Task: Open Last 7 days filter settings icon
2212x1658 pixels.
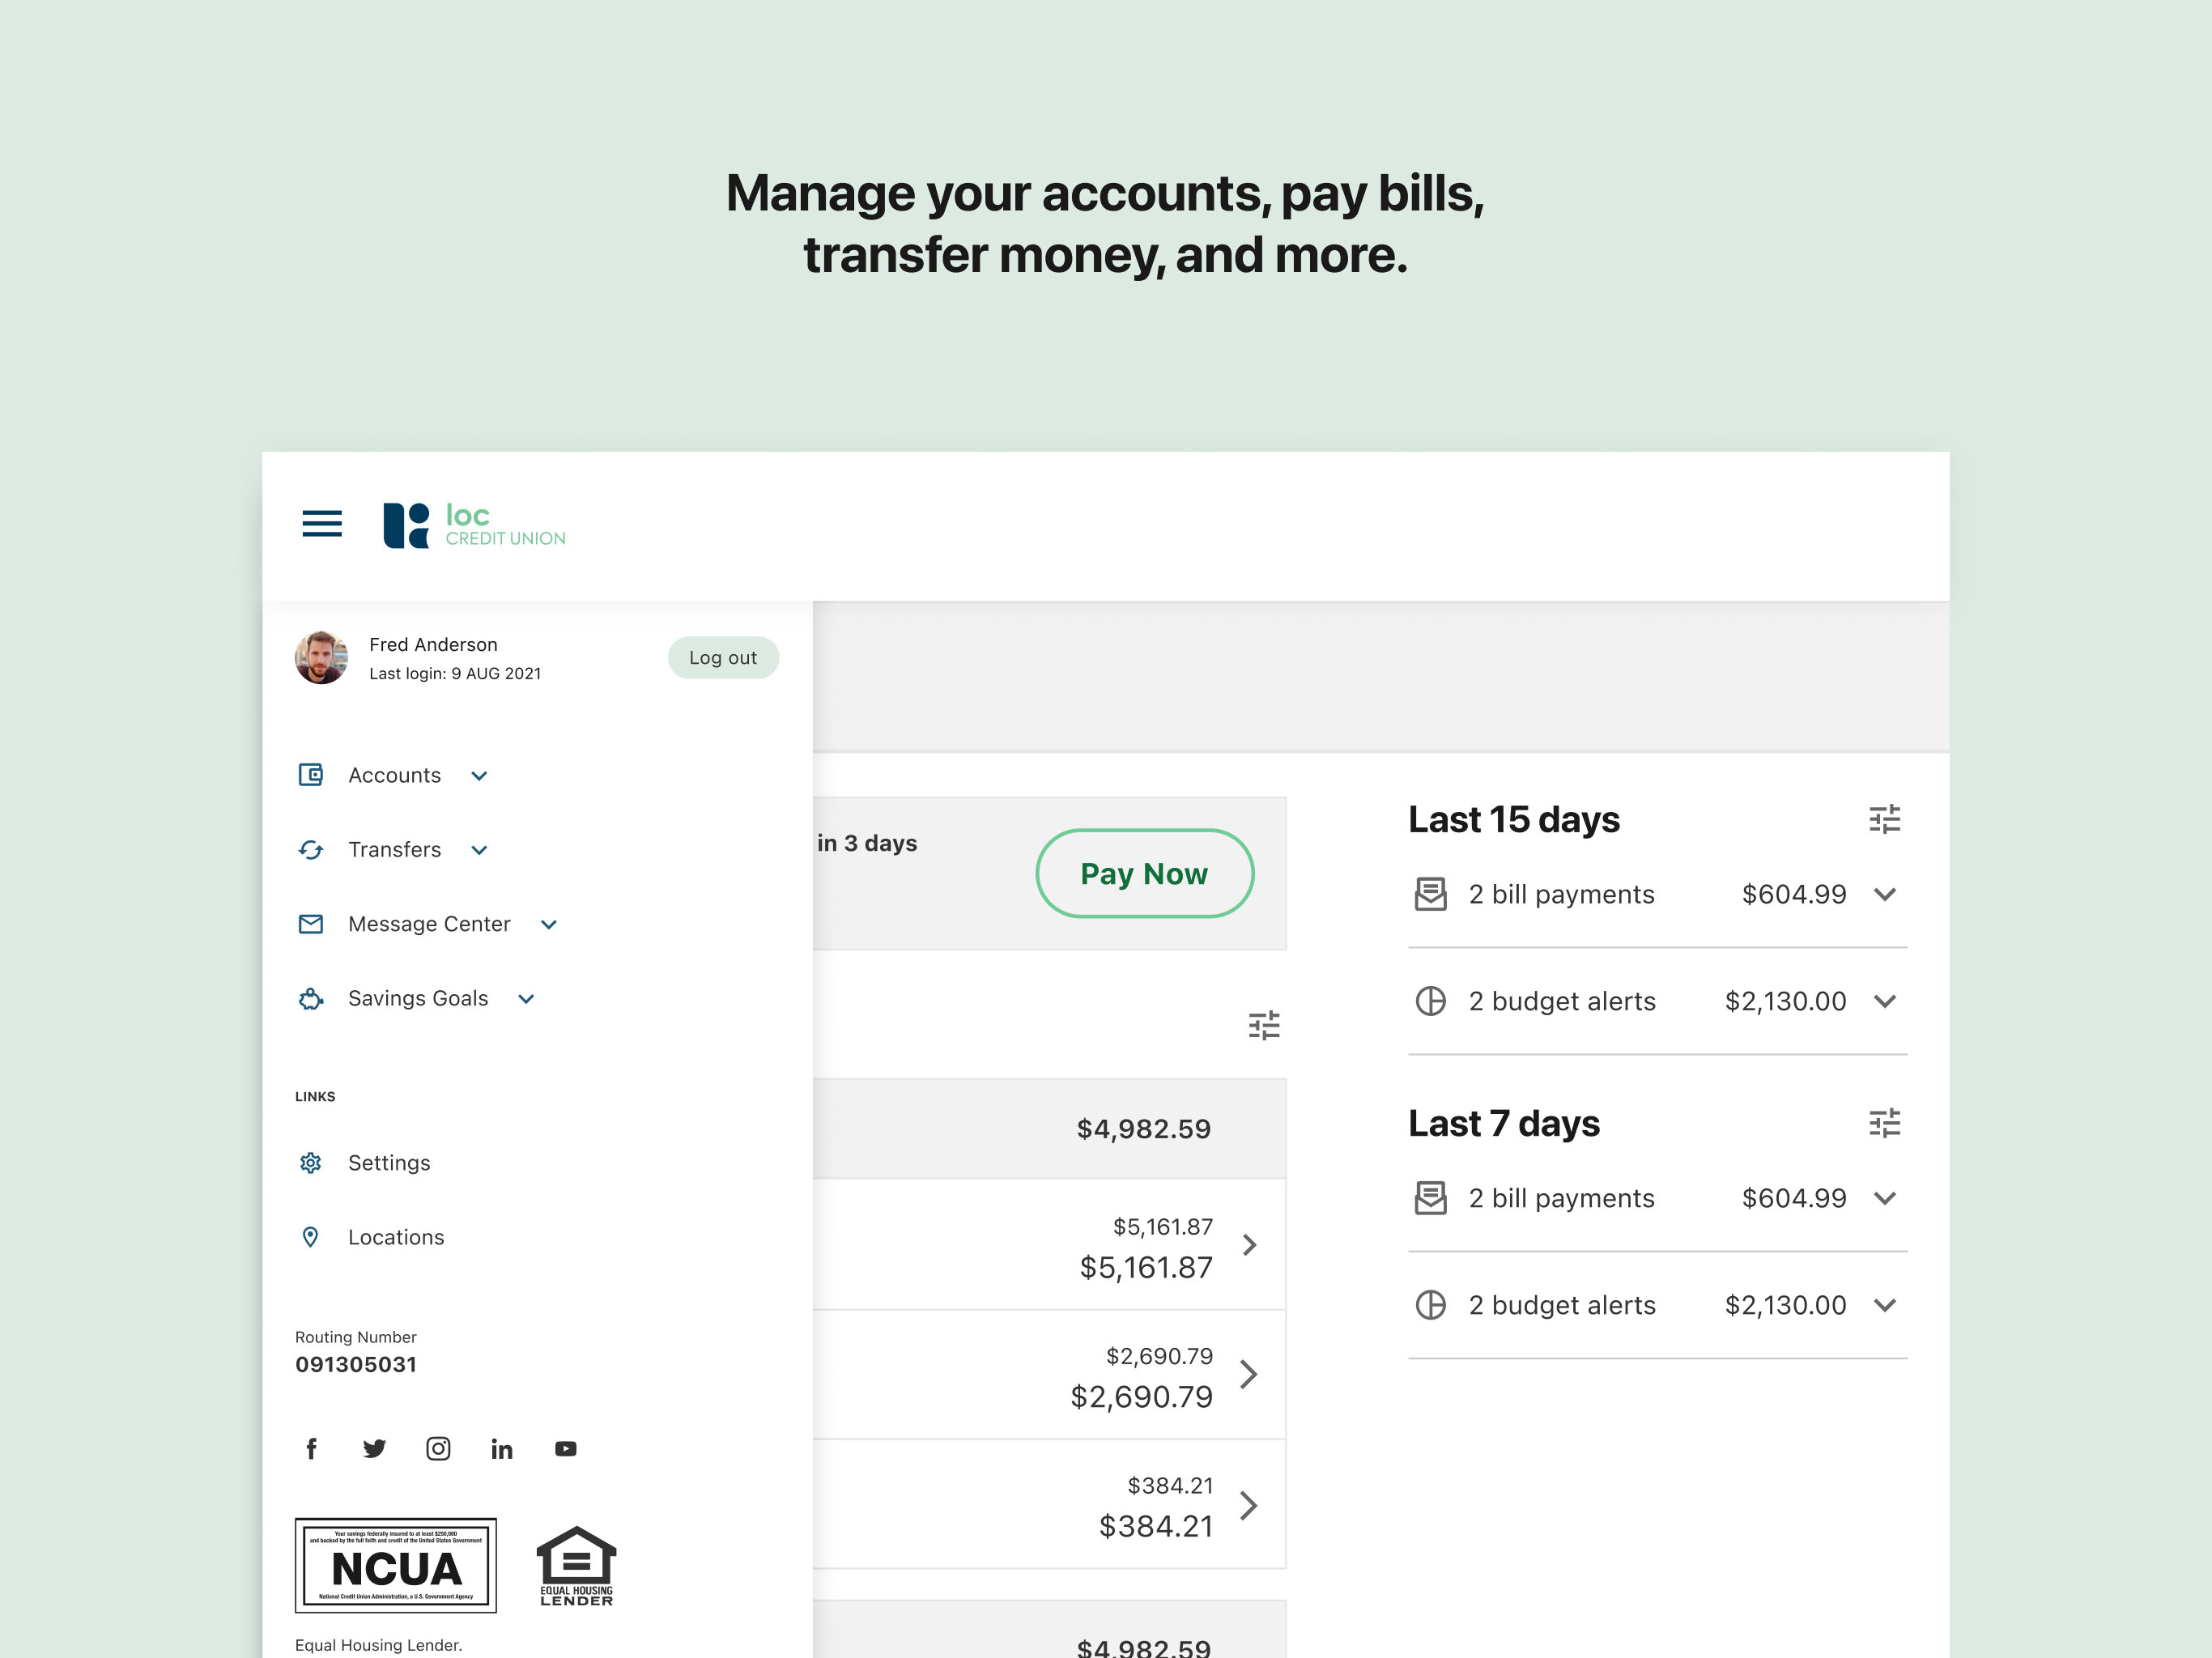Action: pyautogui.click(x=1885, y=1124)
